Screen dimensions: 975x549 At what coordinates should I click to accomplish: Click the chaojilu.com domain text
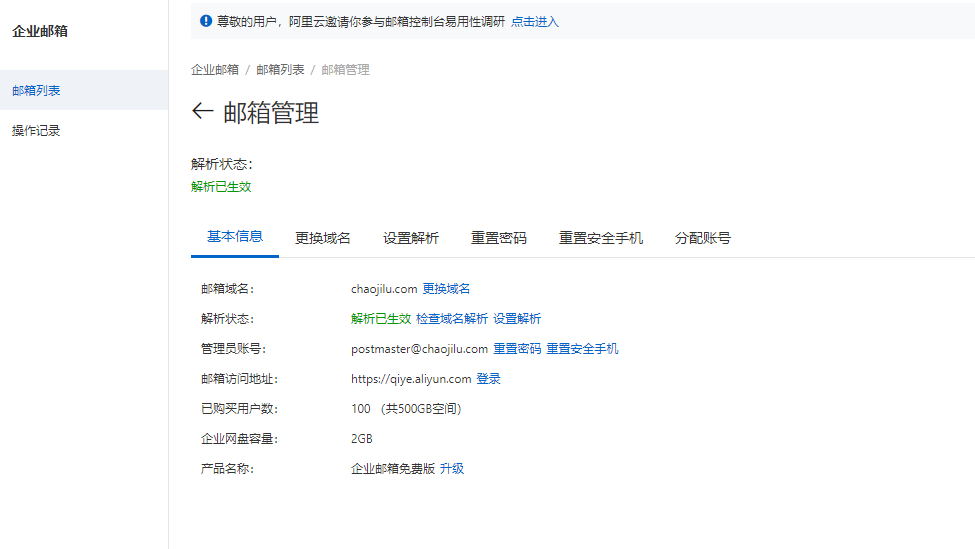coord(384,288)
